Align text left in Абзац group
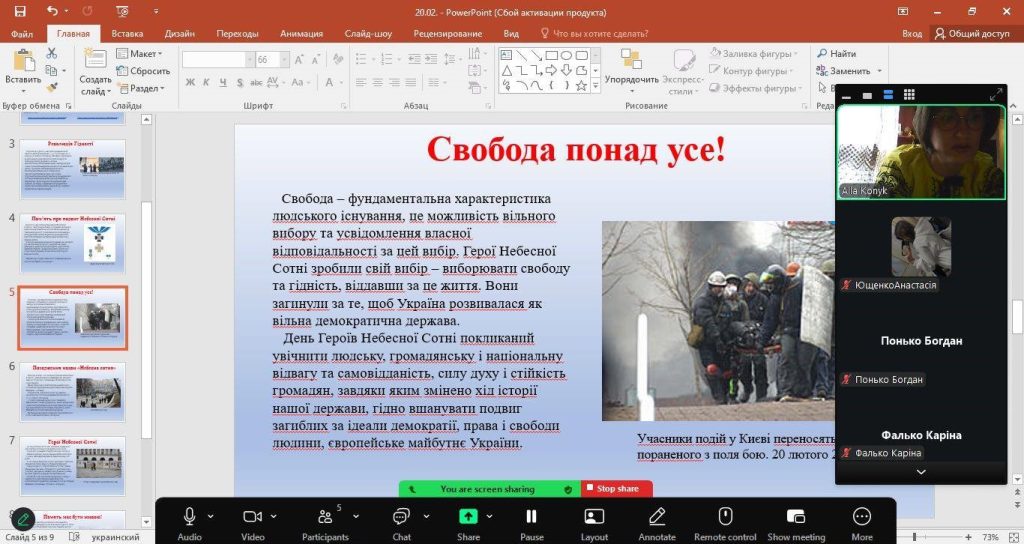Viewport: 1024px width, 544px height. tap(361, 82)
